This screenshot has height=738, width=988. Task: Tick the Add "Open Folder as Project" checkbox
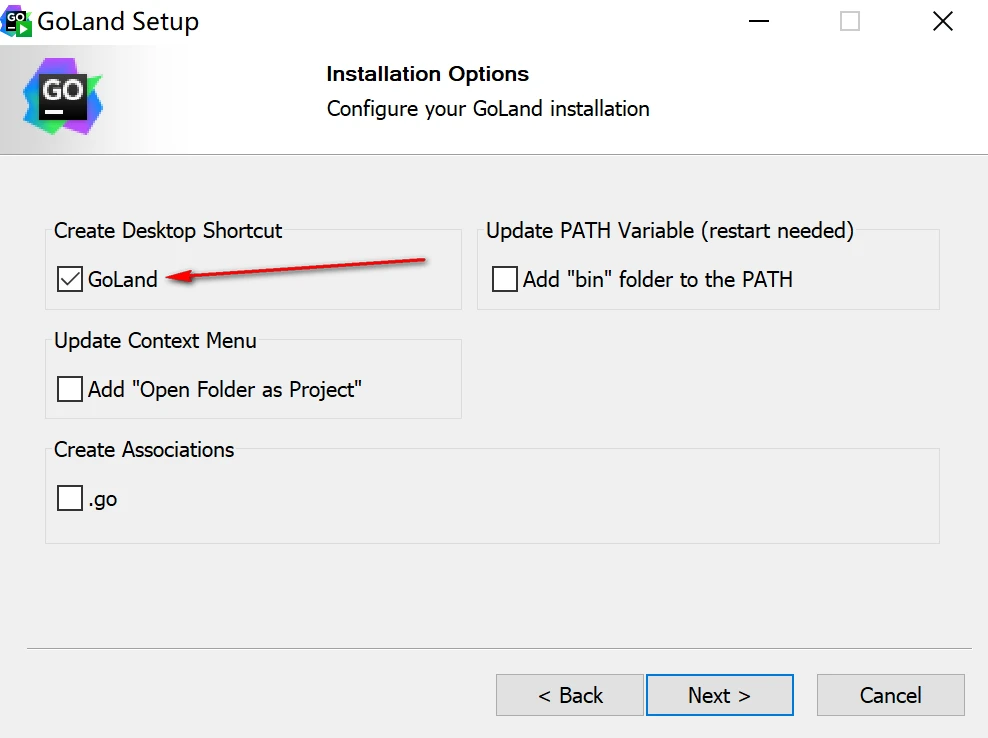tap(69, 389)
